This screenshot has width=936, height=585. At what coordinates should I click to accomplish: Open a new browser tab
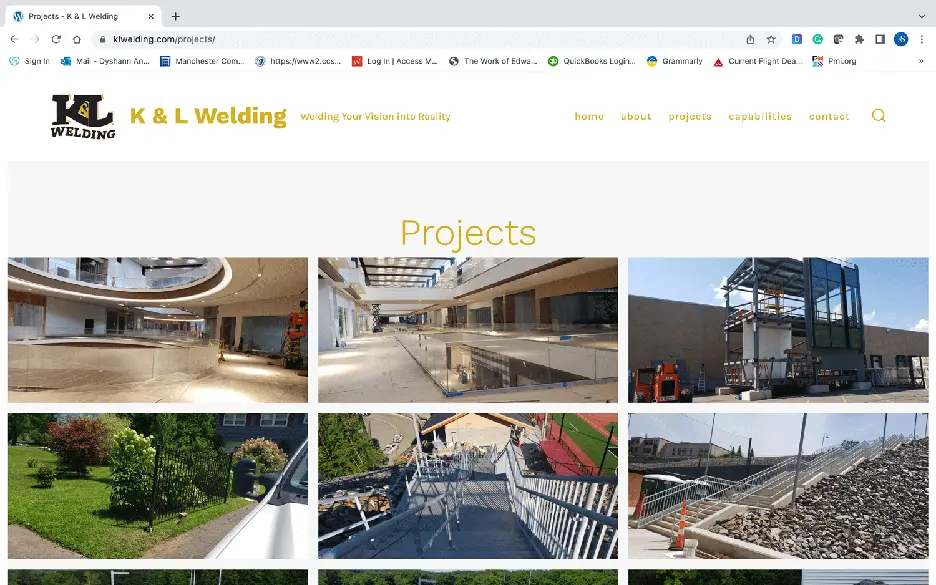coord(176,16)
